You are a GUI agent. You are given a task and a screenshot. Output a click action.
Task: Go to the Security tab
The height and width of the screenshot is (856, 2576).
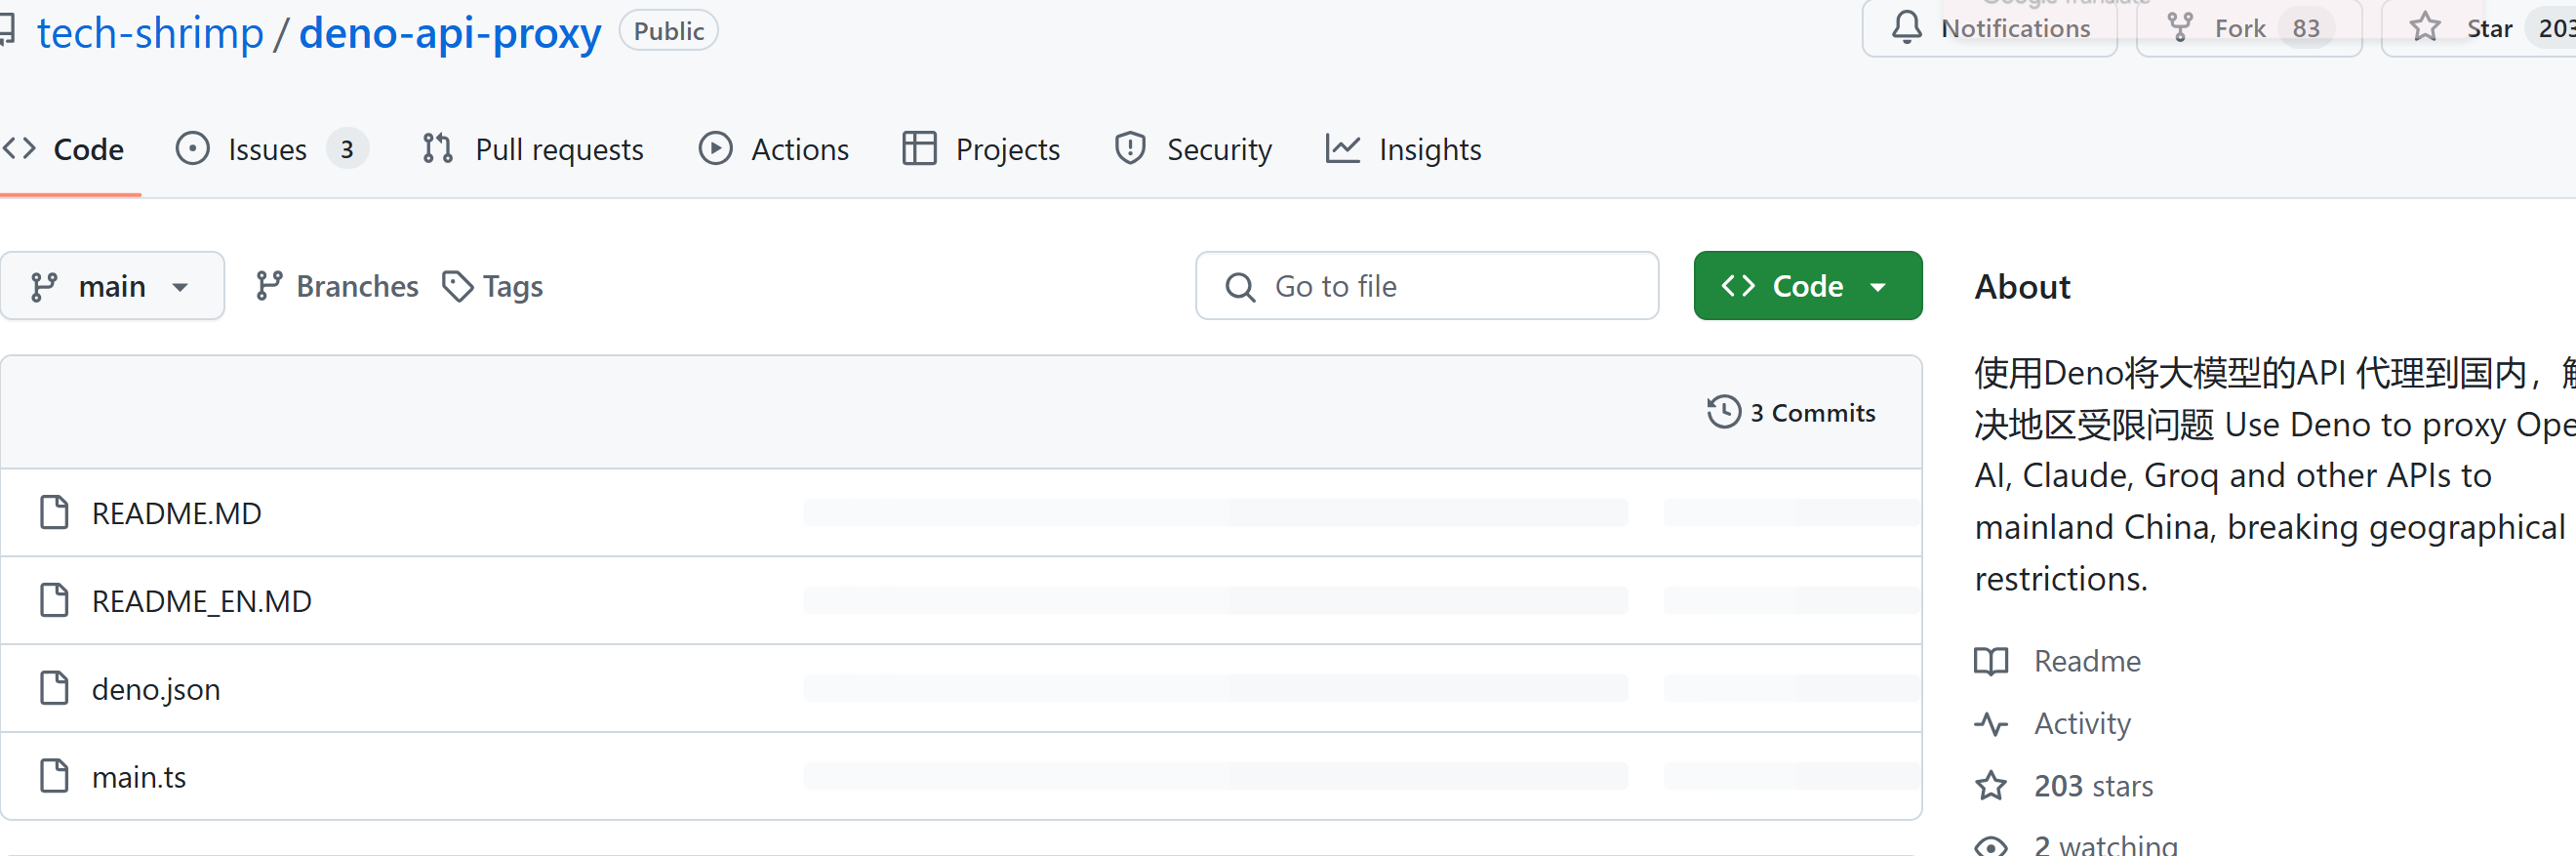tap(1218, 150)
